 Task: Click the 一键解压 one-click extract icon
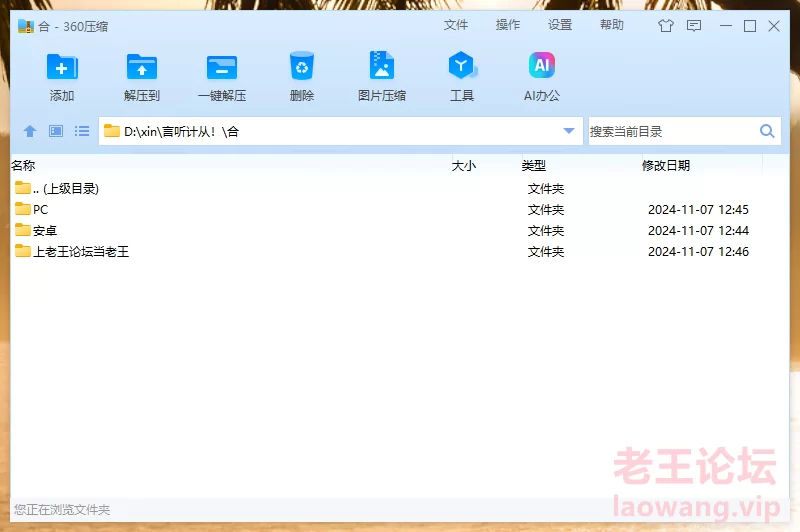[x=222, y=67]
